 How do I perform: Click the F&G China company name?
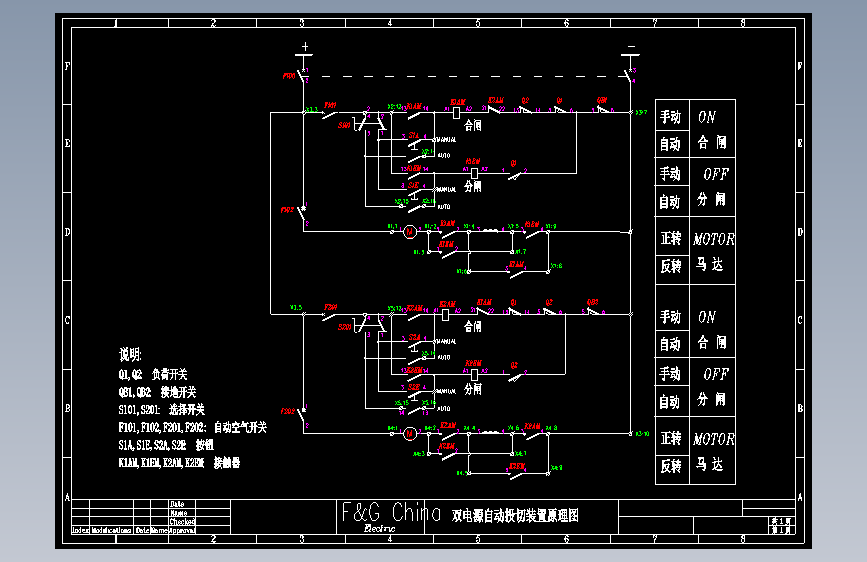click(x=391, y=512)
